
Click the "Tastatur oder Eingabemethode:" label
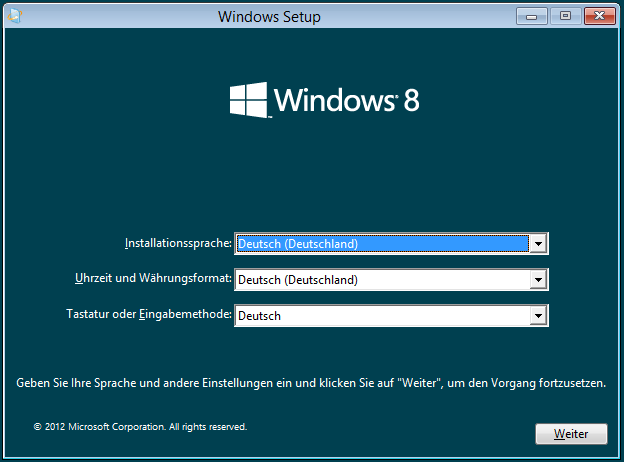(146, 315)
